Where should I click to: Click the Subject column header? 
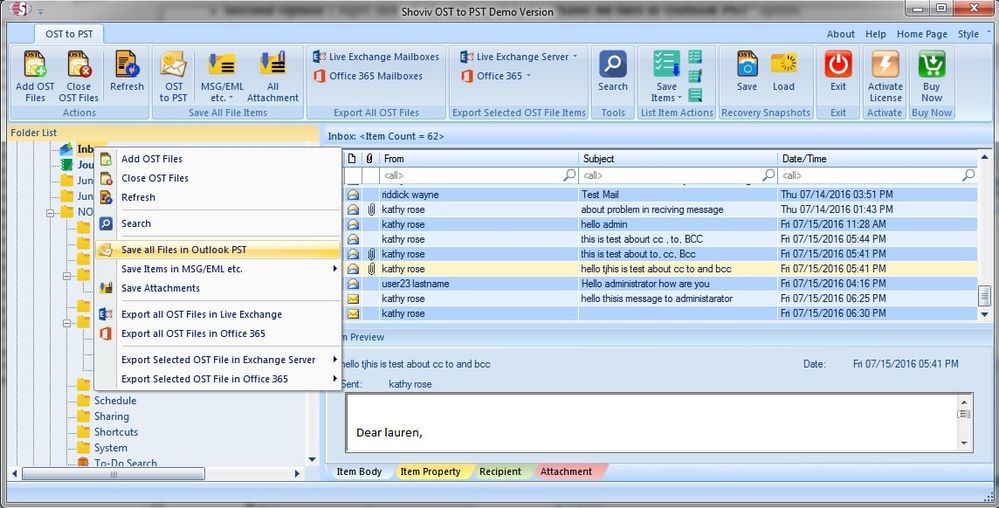[x=678, y=159]
